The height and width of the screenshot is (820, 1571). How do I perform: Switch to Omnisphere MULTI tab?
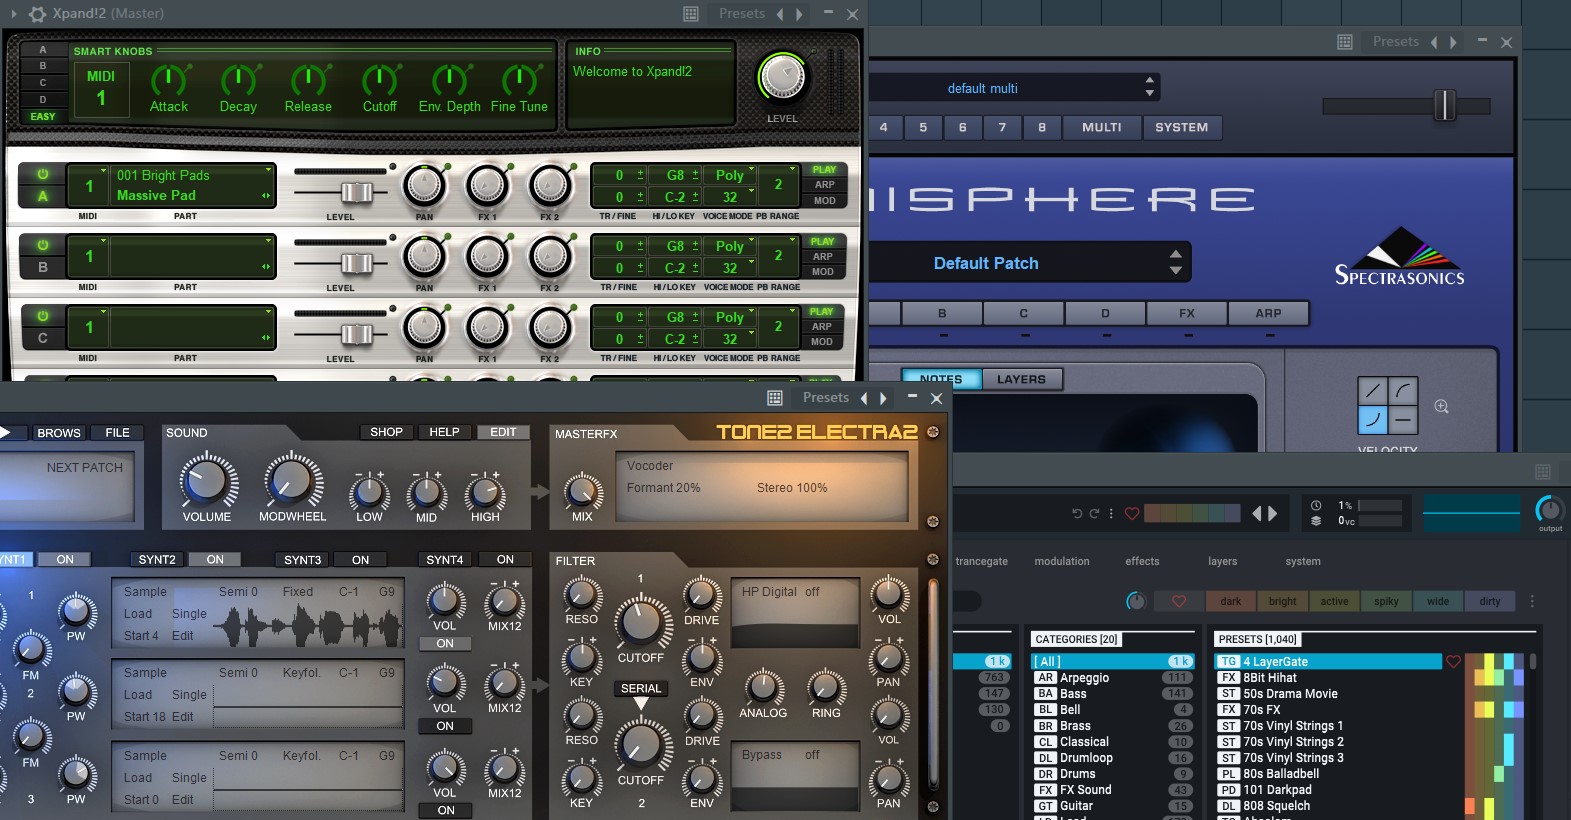tap(1101, 127)
